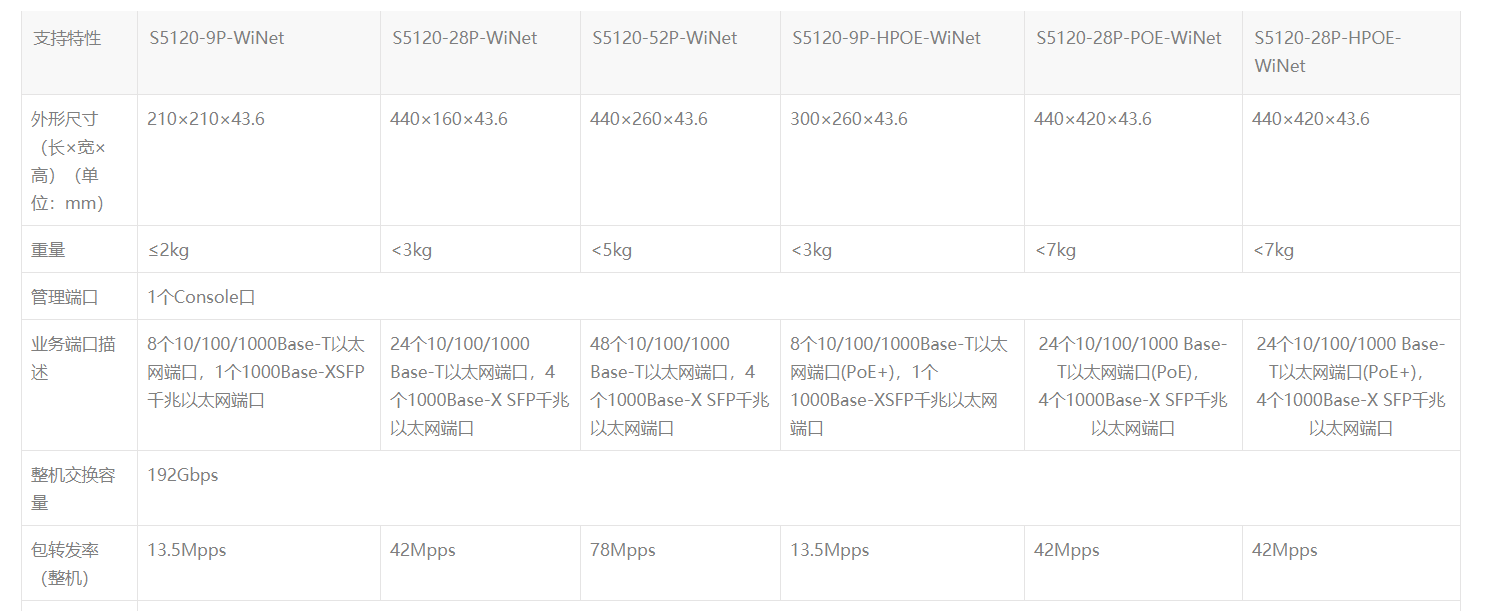Select the S5120-28P-HPOE-WiNet header cell

[1327, 52]
